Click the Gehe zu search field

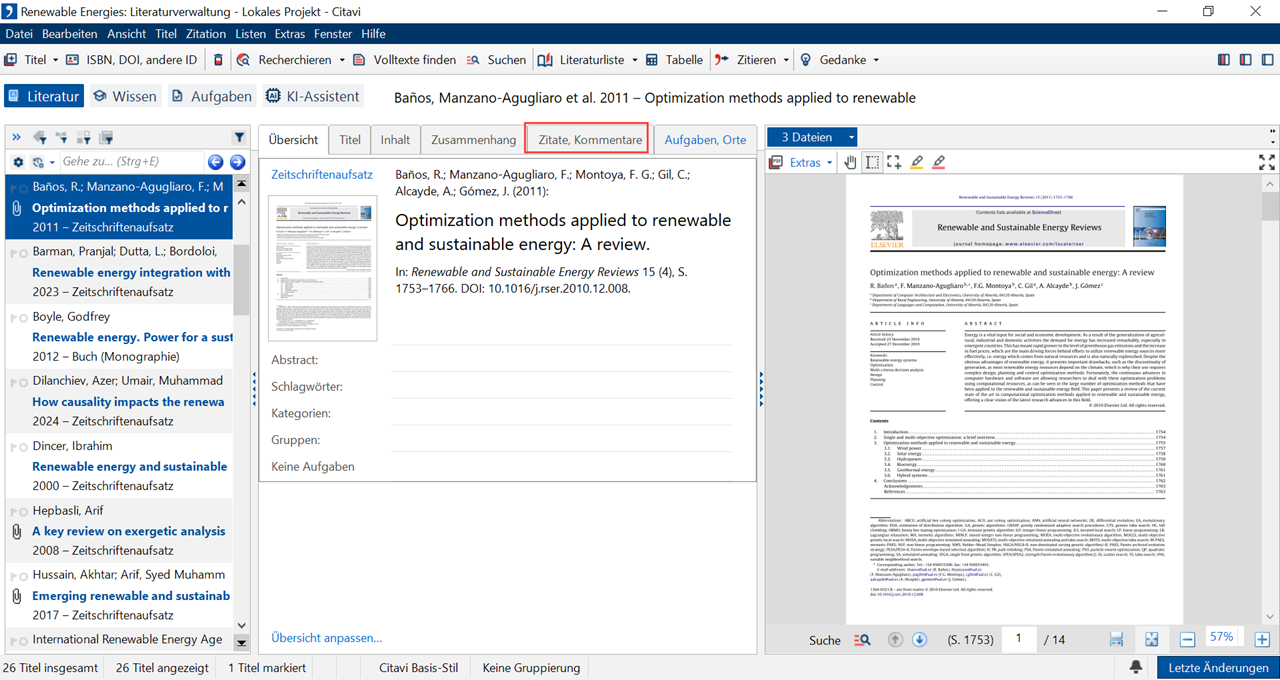(x=130, y=162)
